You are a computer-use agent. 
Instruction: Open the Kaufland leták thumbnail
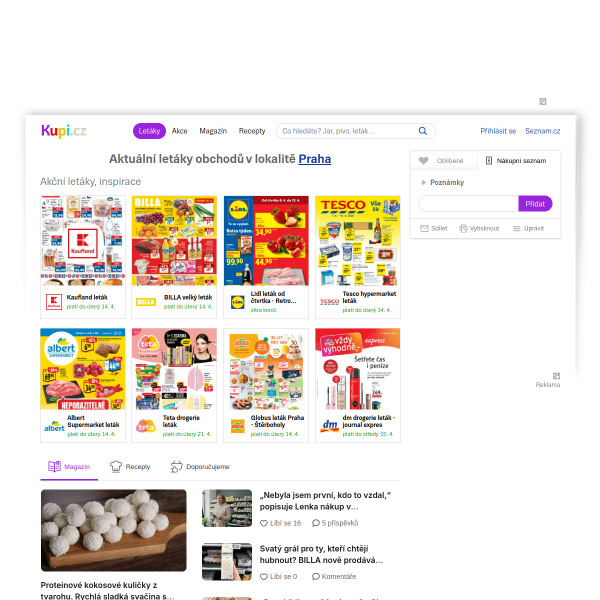coord(83,241)
